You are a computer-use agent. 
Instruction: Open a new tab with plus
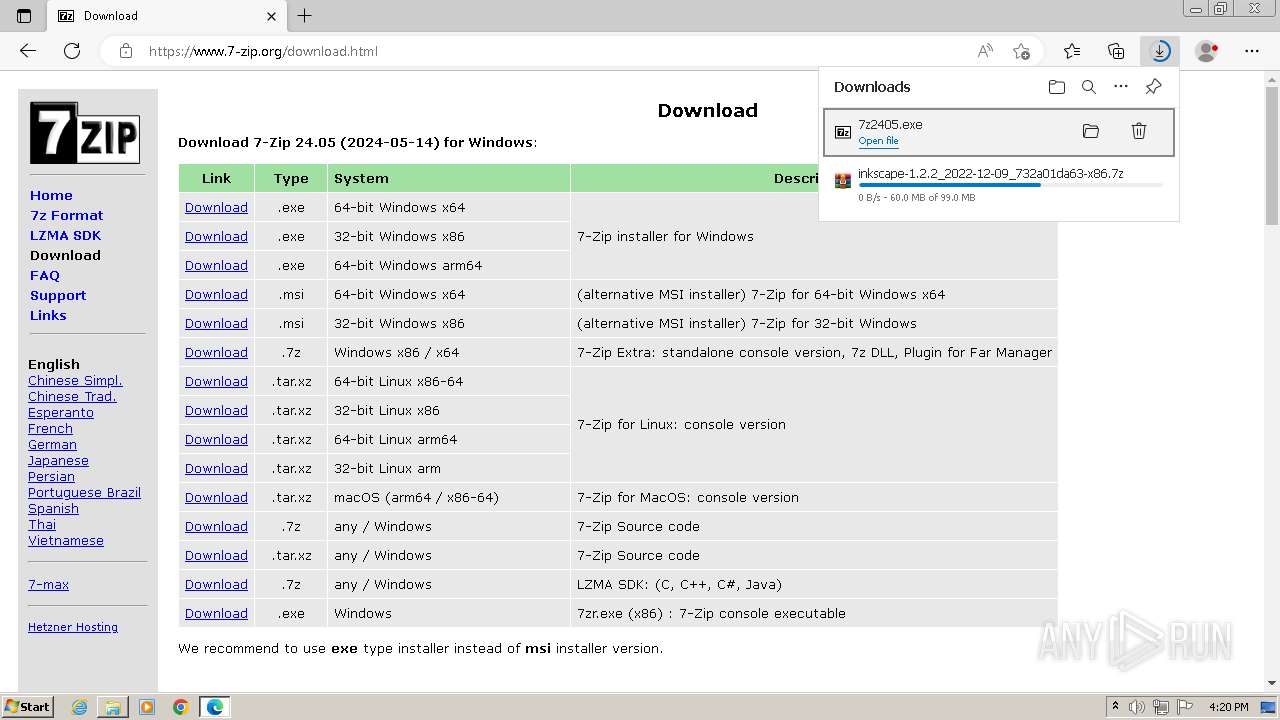pyautogui.click(x=305, y=16)
